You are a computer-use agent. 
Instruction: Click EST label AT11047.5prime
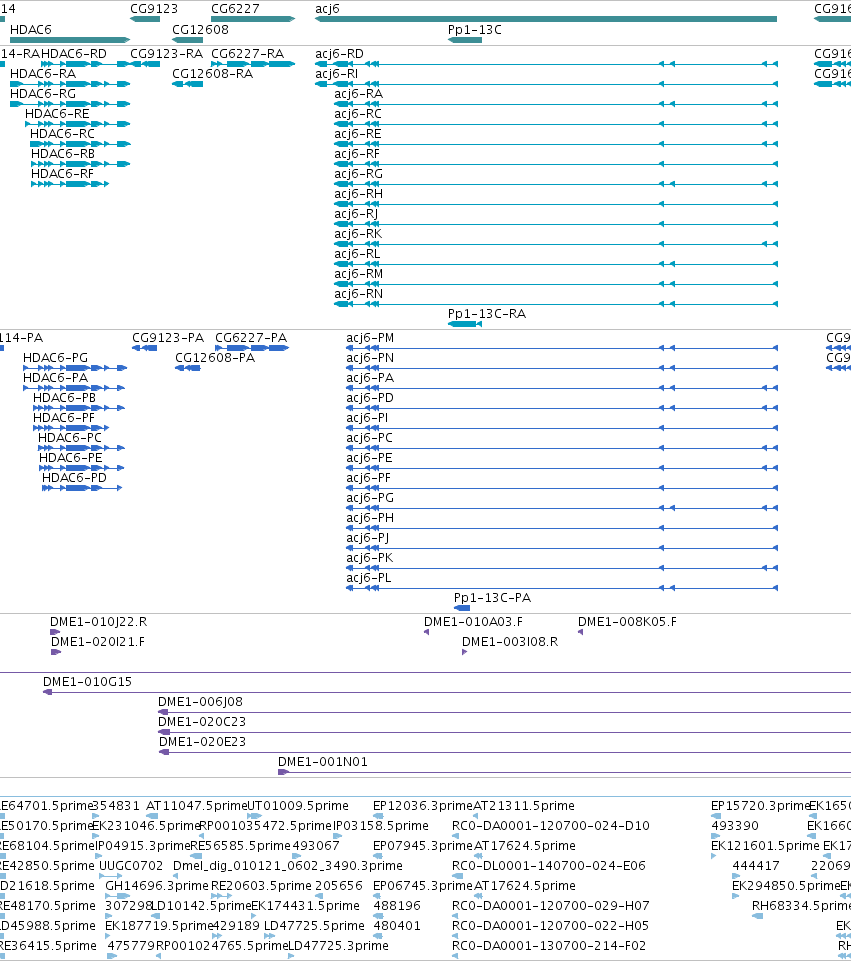point(196,805)
